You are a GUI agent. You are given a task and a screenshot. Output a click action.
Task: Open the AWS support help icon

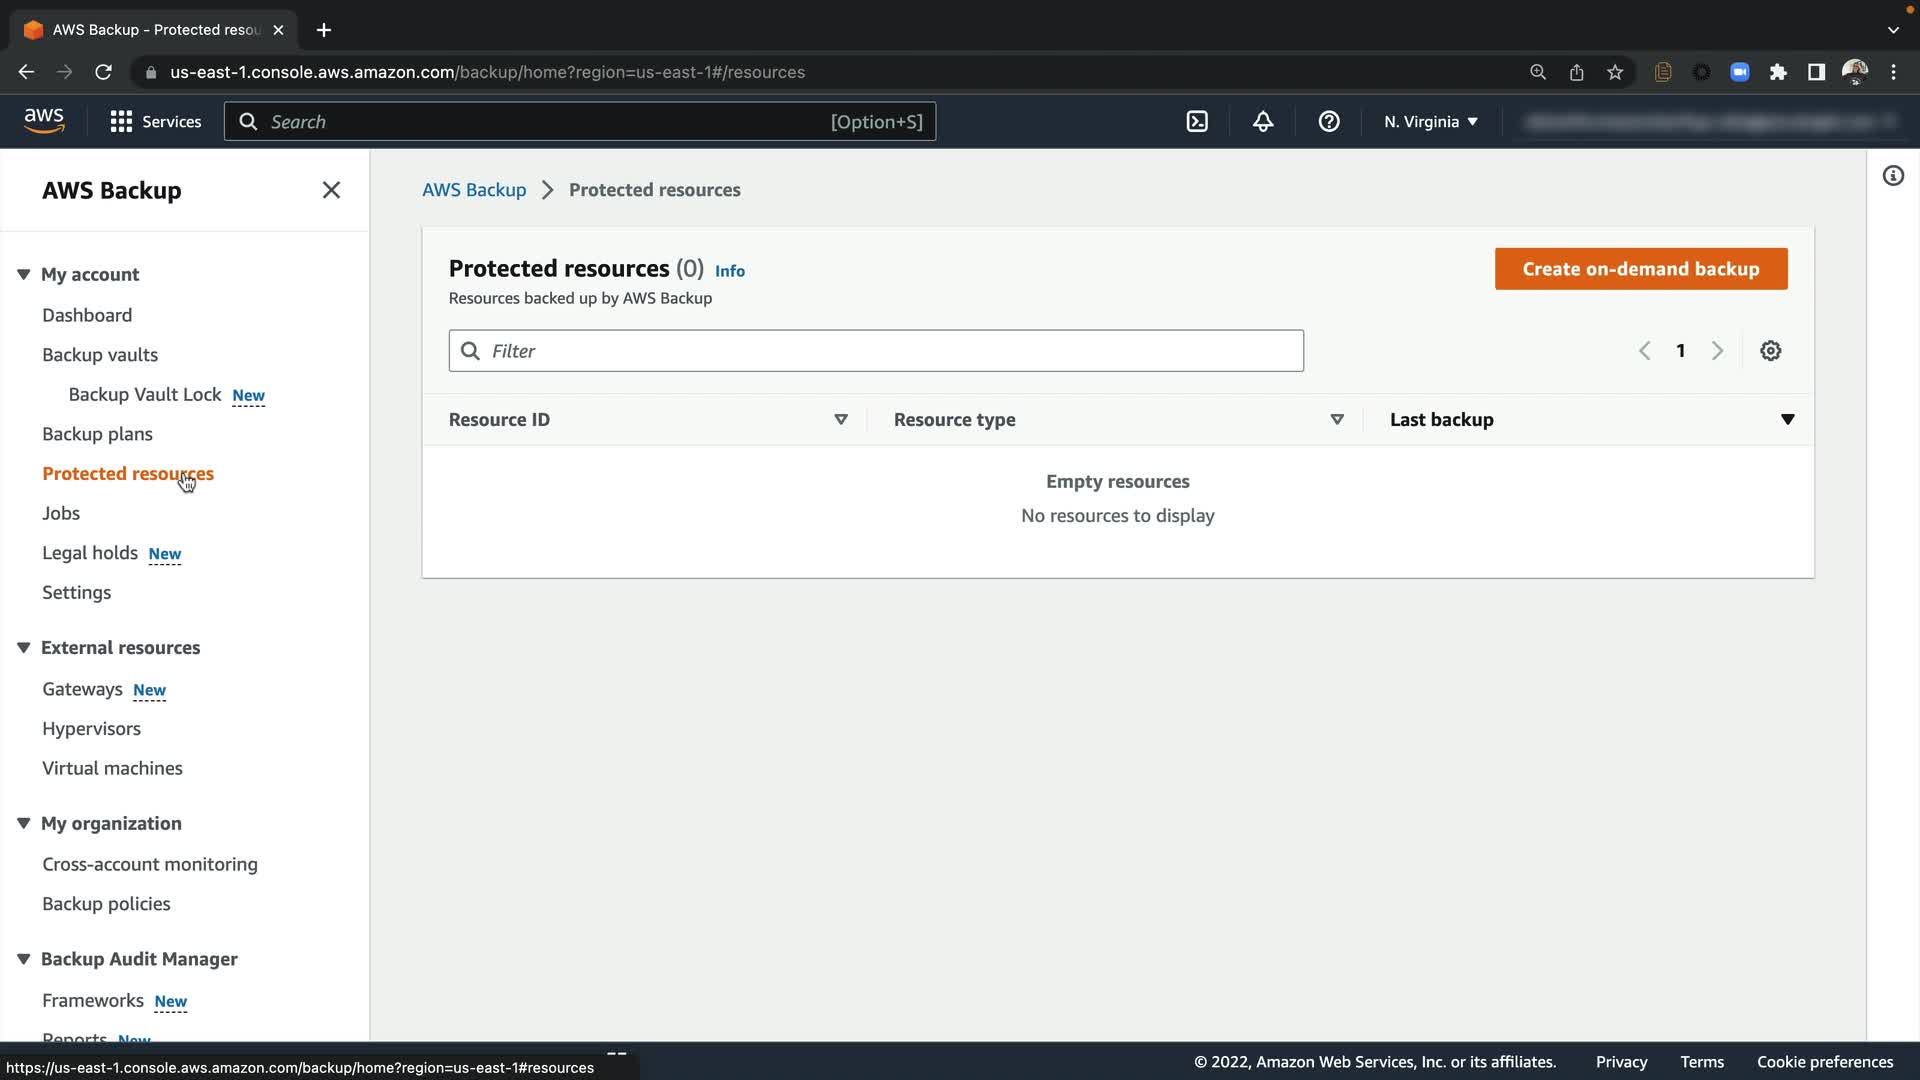click(x=1329, y=122)
